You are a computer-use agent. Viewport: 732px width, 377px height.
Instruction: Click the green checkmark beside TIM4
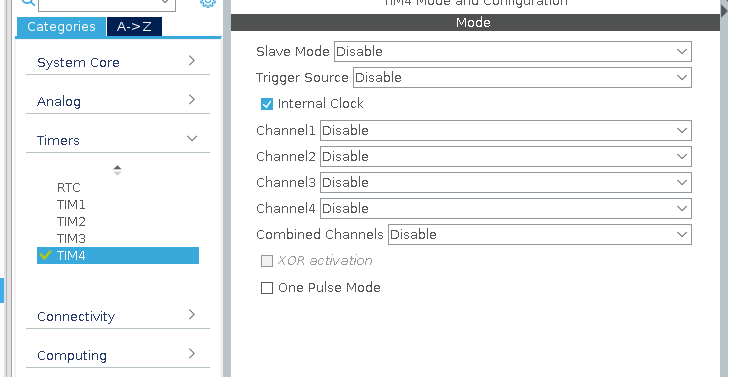pos(45,255)
